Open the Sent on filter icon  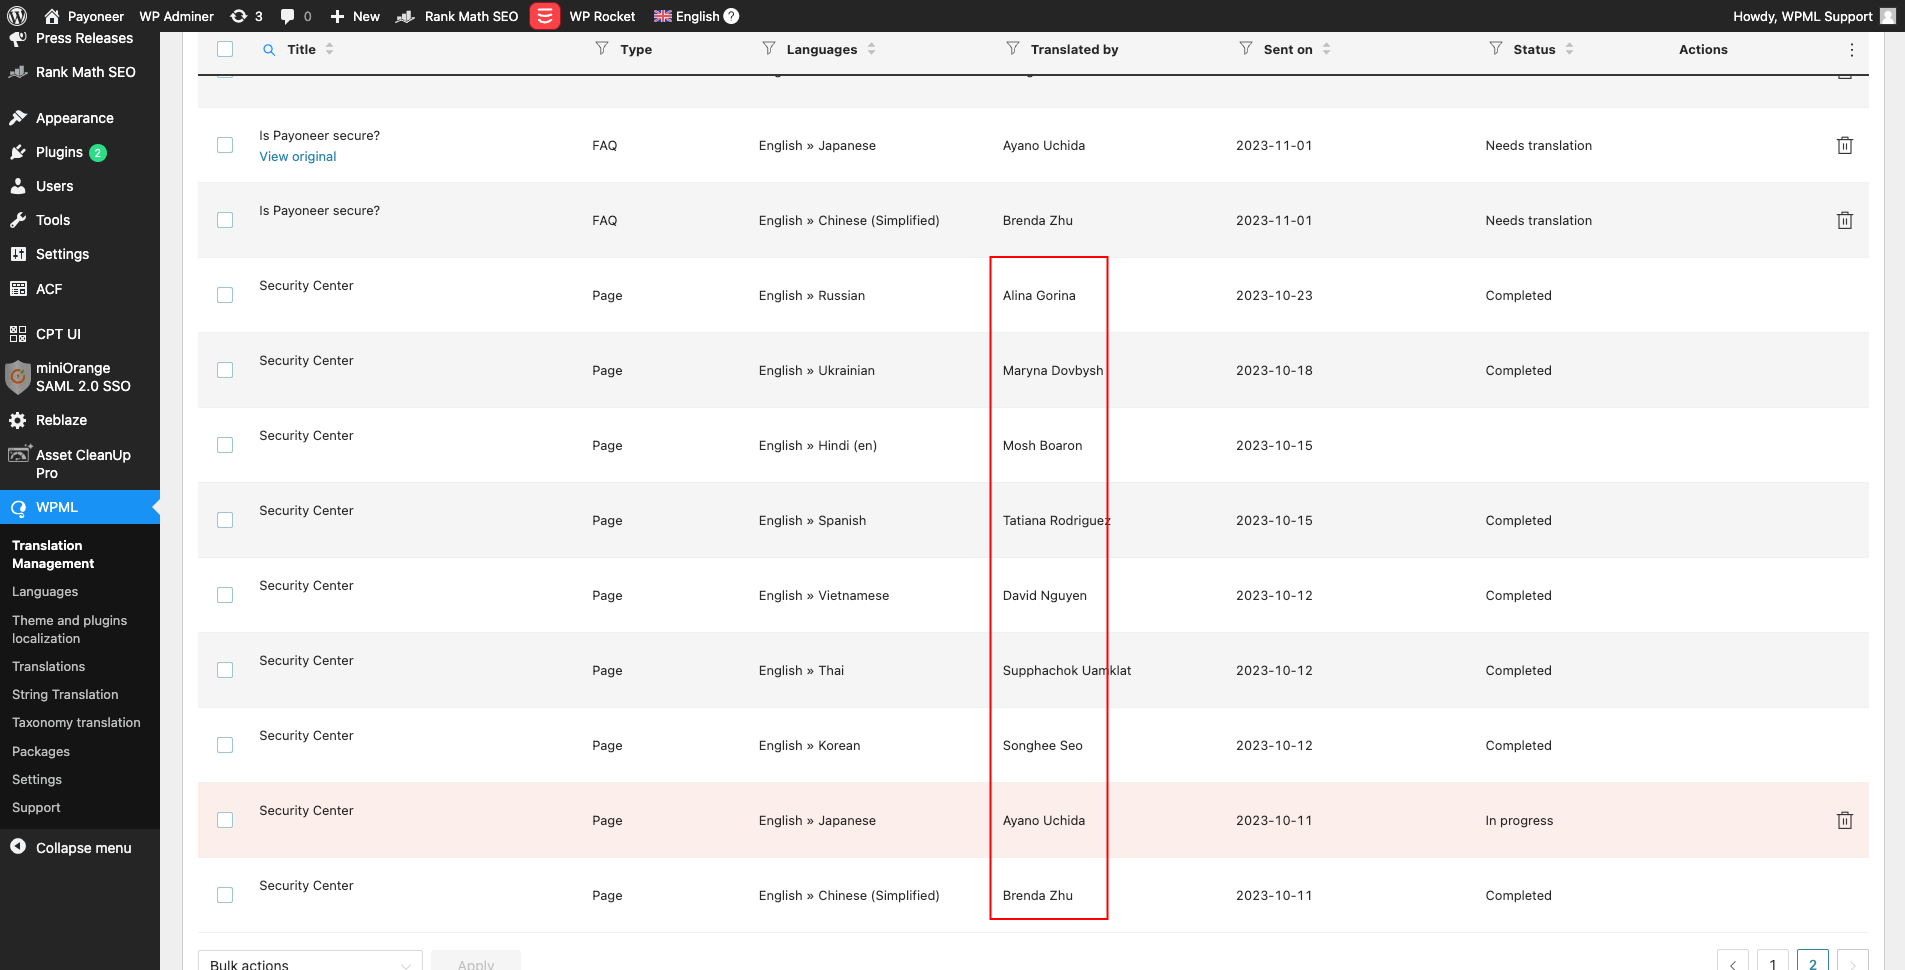1246,48
